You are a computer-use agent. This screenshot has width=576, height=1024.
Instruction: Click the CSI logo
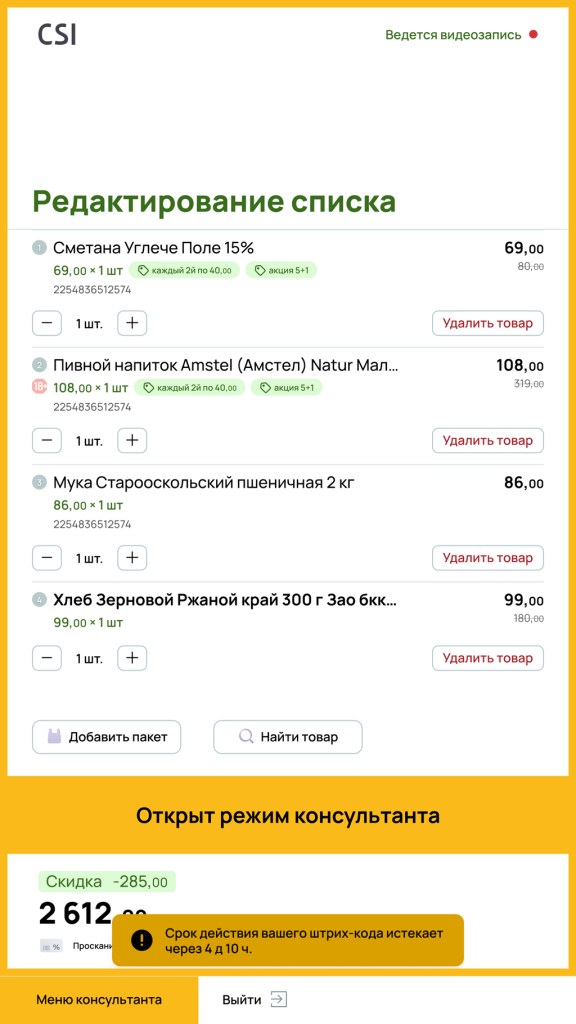point(57,34)
